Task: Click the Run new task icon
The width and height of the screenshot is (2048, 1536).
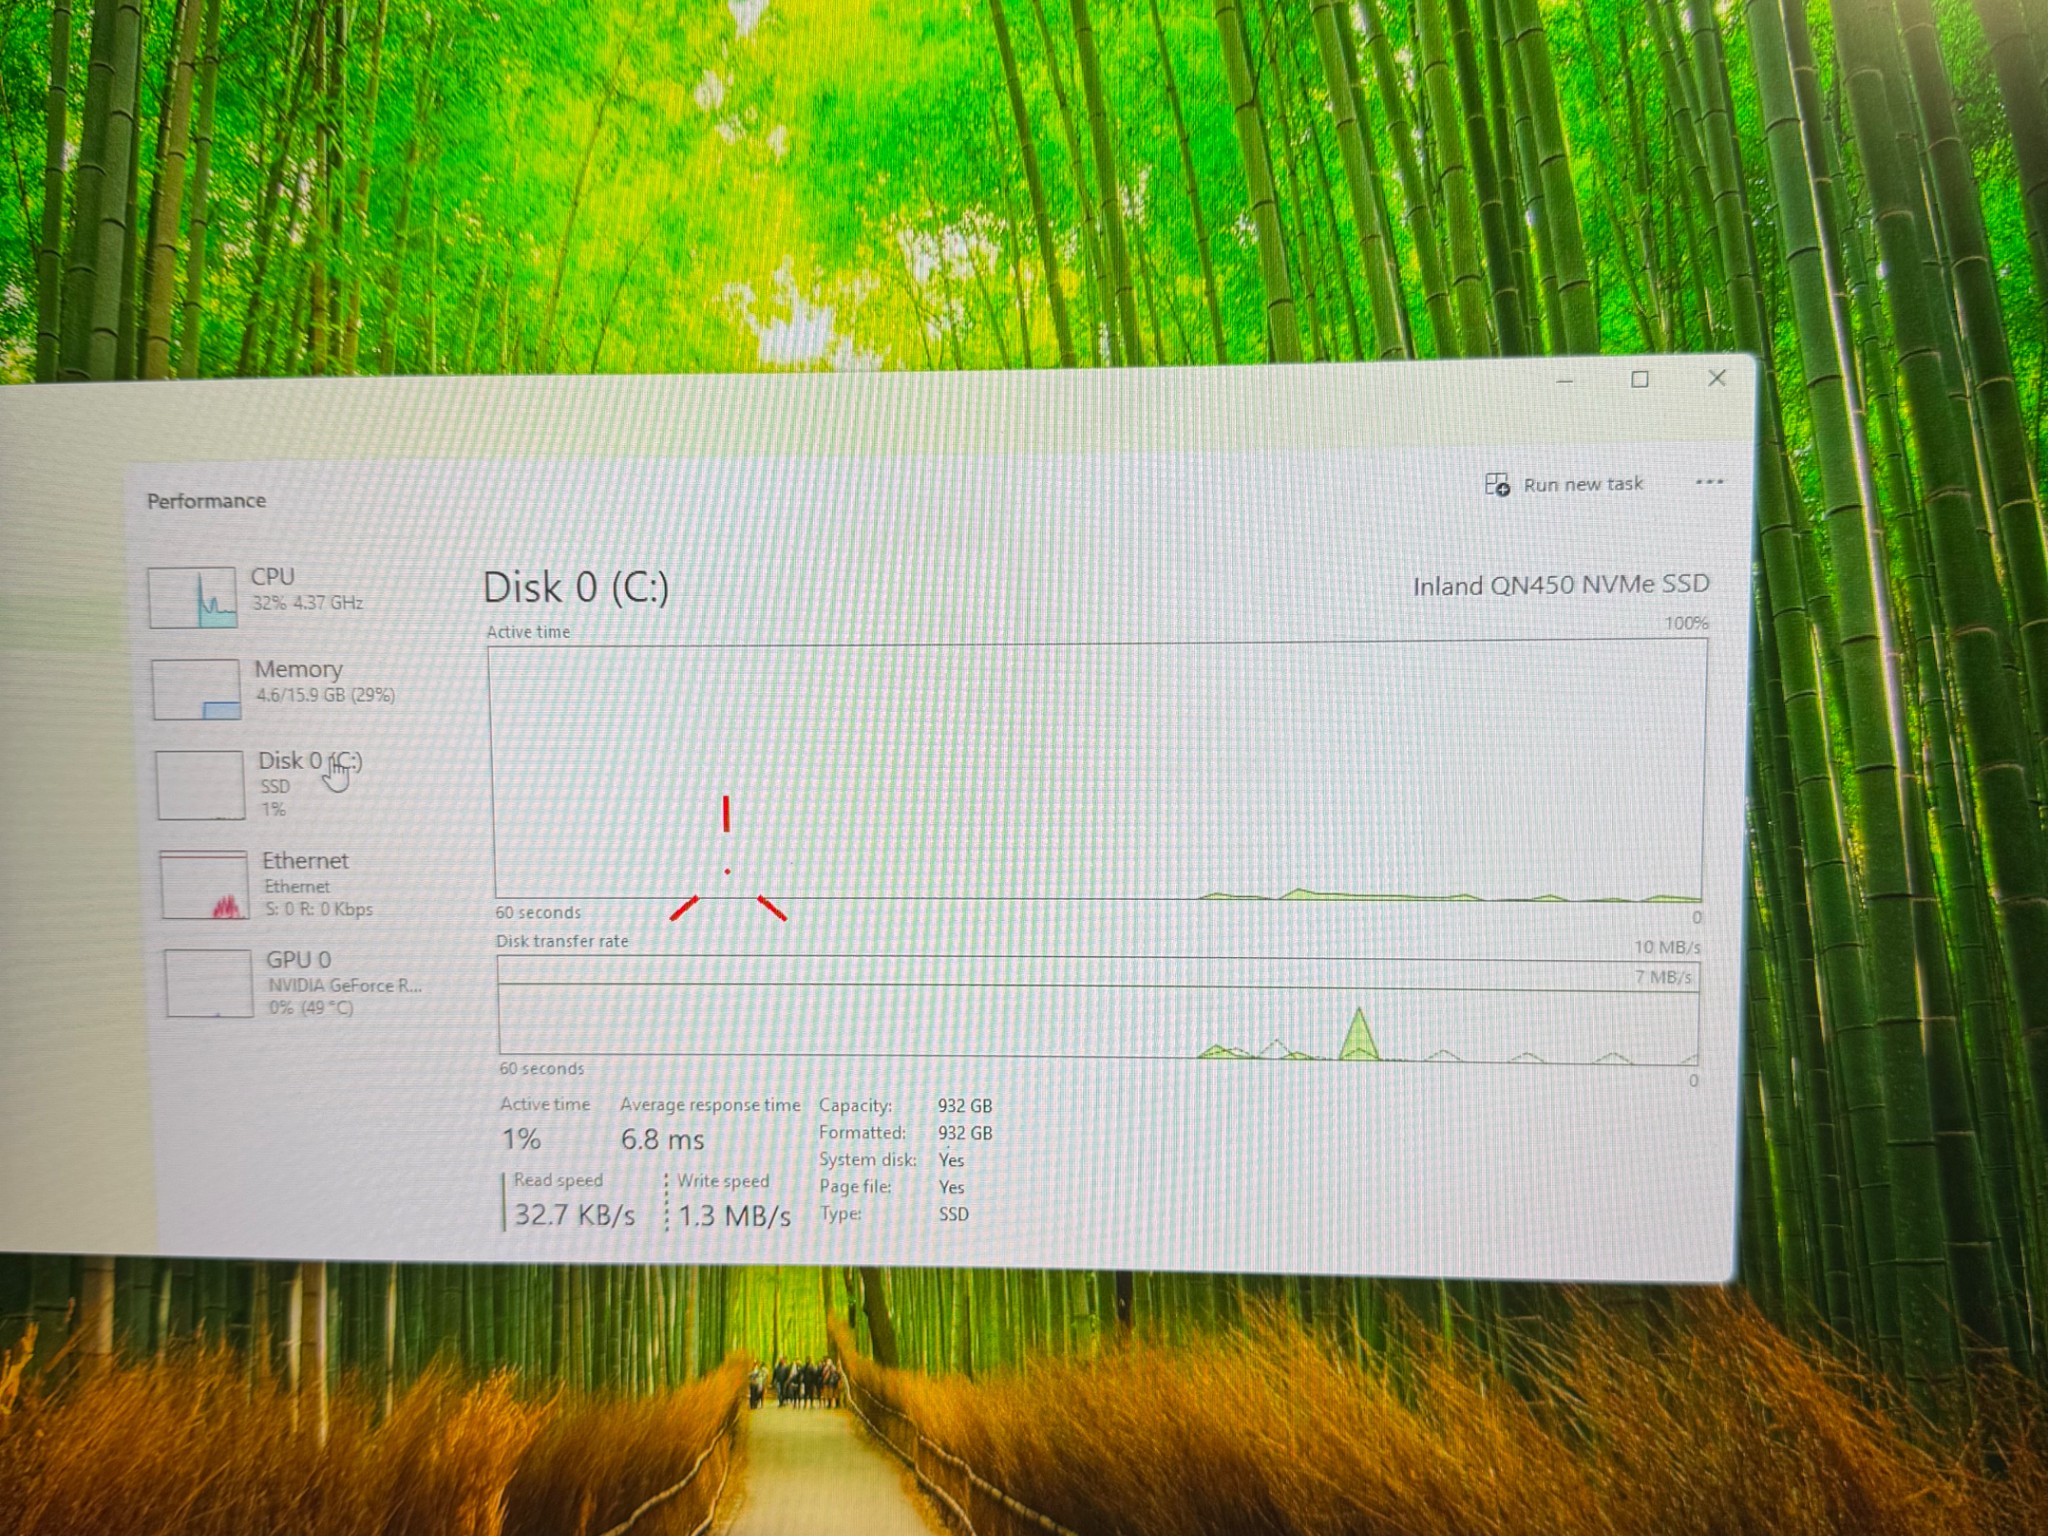Action: pos(1497,485)
